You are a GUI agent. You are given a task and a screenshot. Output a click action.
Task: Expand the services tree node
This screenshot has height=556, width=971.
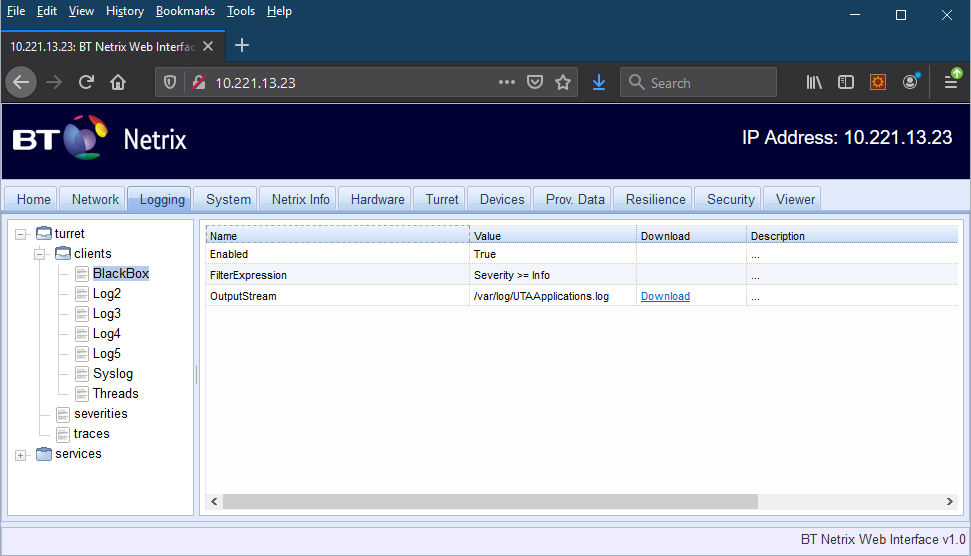[x=20, y=455]
